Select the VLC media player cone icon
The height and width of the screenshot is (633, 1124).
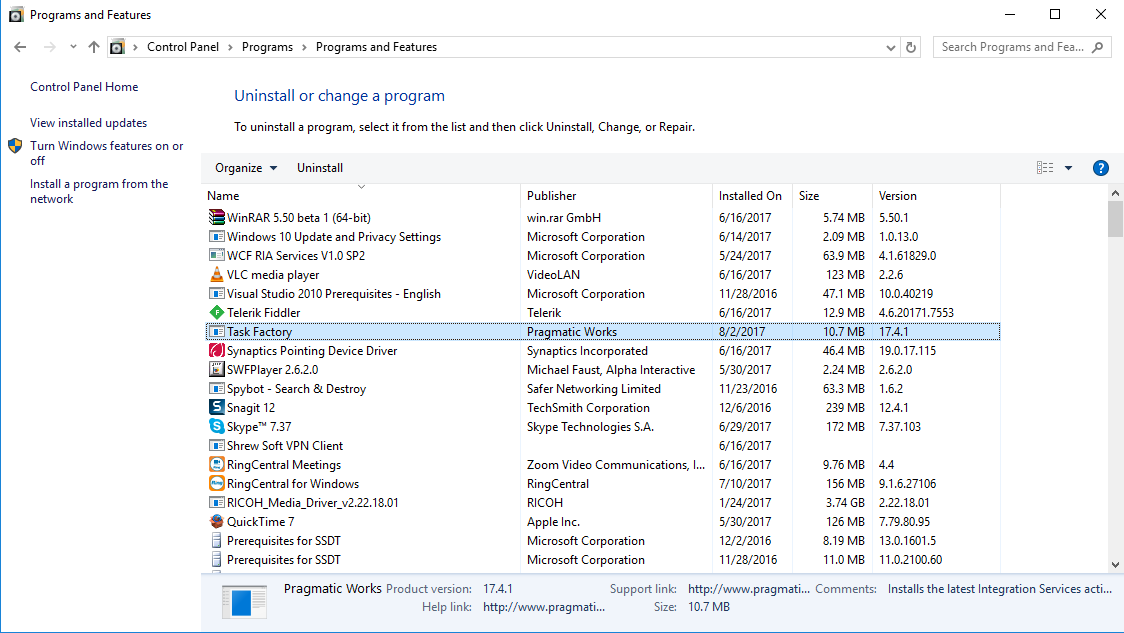point(216,275)
